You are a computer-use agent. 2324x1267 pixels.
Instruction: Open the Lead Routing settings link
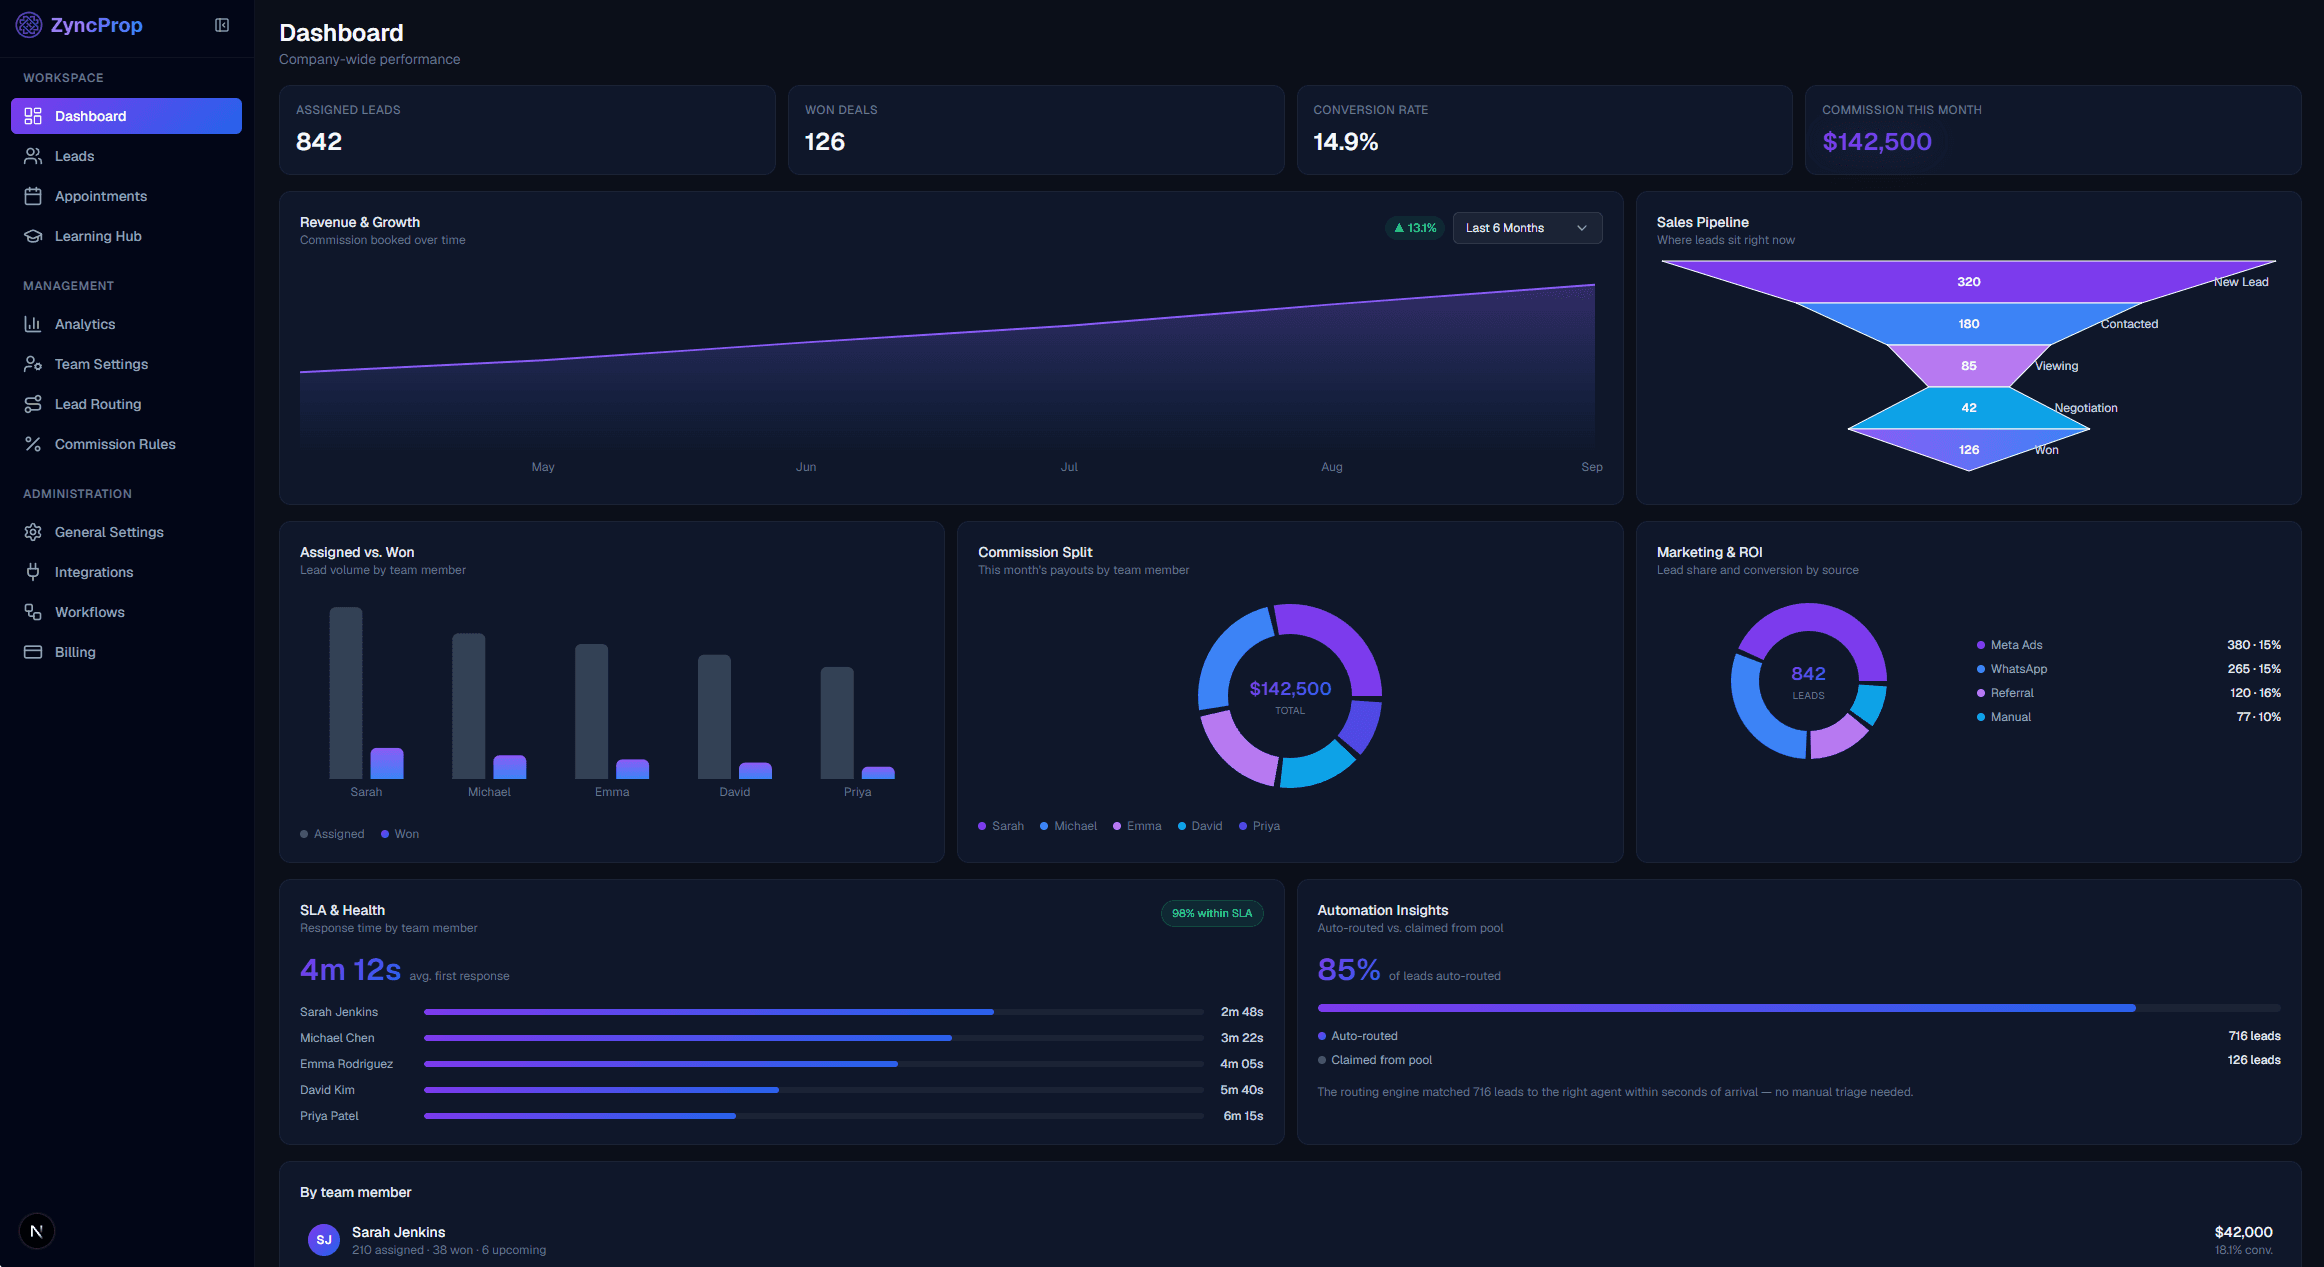126,404
